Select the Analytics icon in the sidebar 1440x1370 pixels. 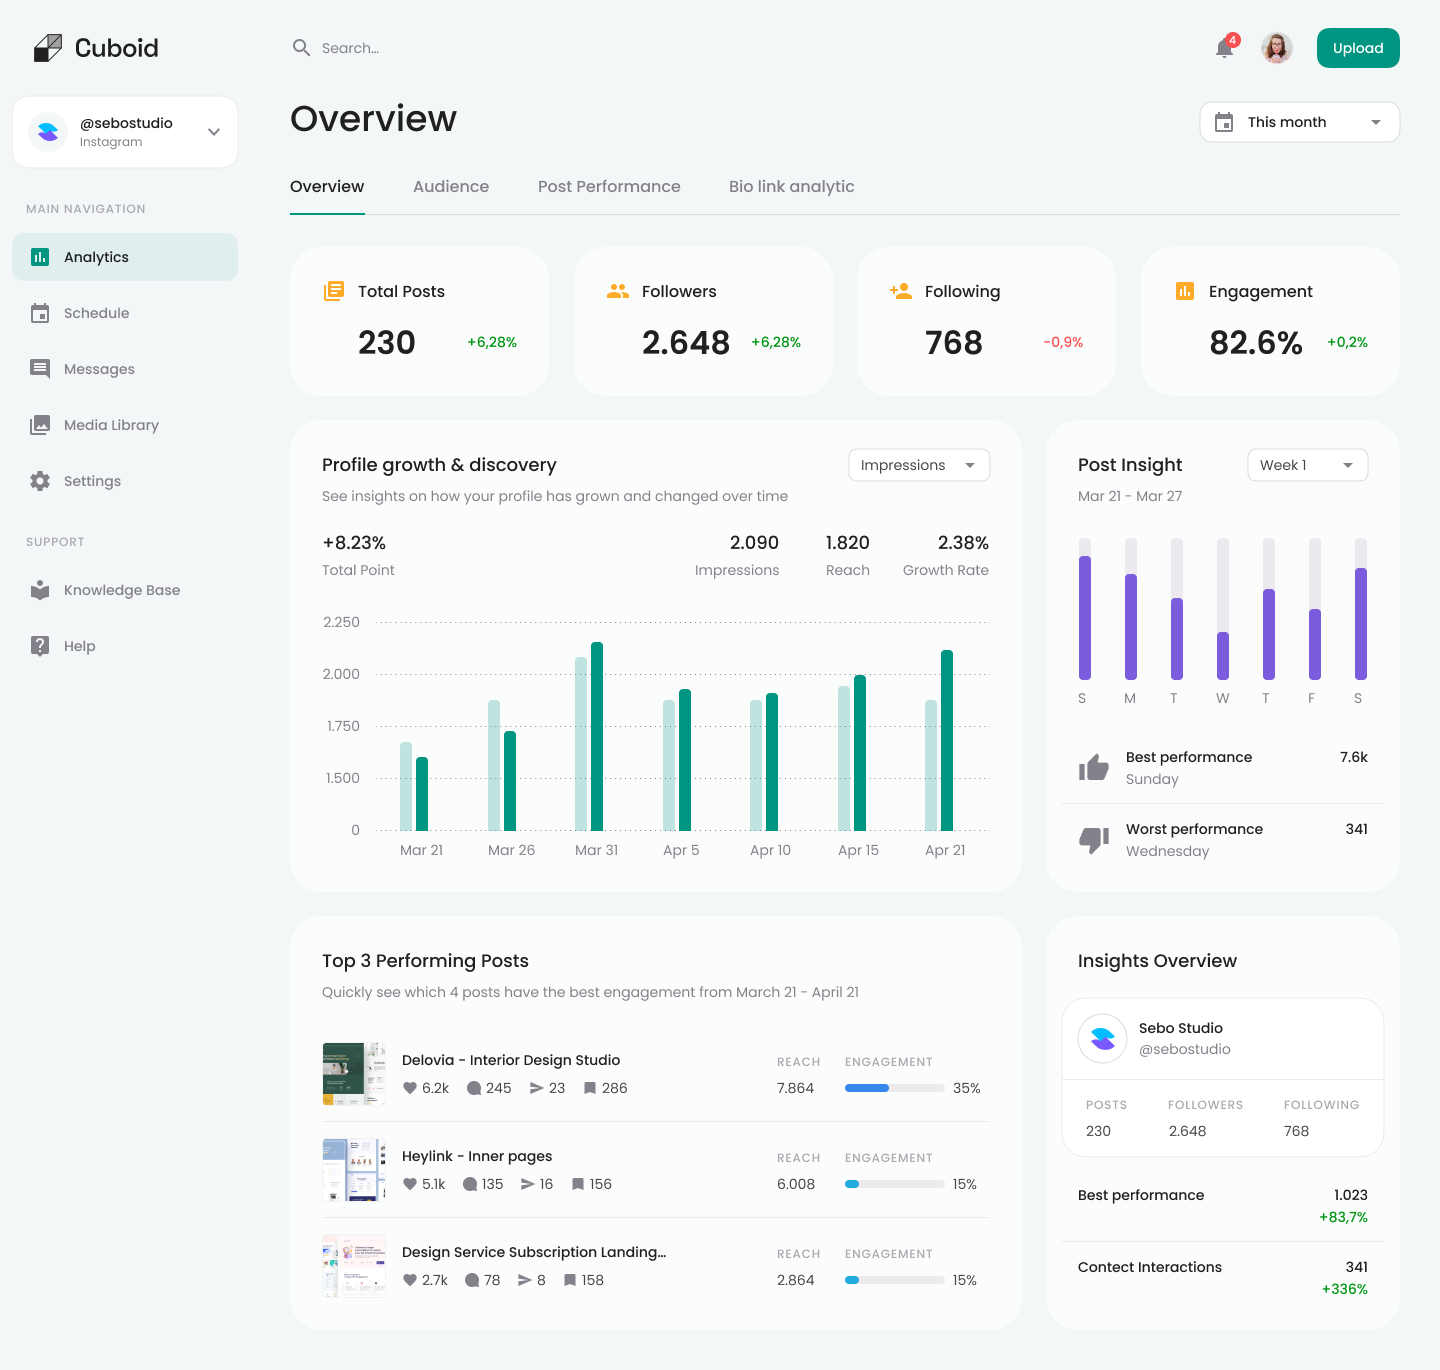pyautogui.click(x=39, y=256)
